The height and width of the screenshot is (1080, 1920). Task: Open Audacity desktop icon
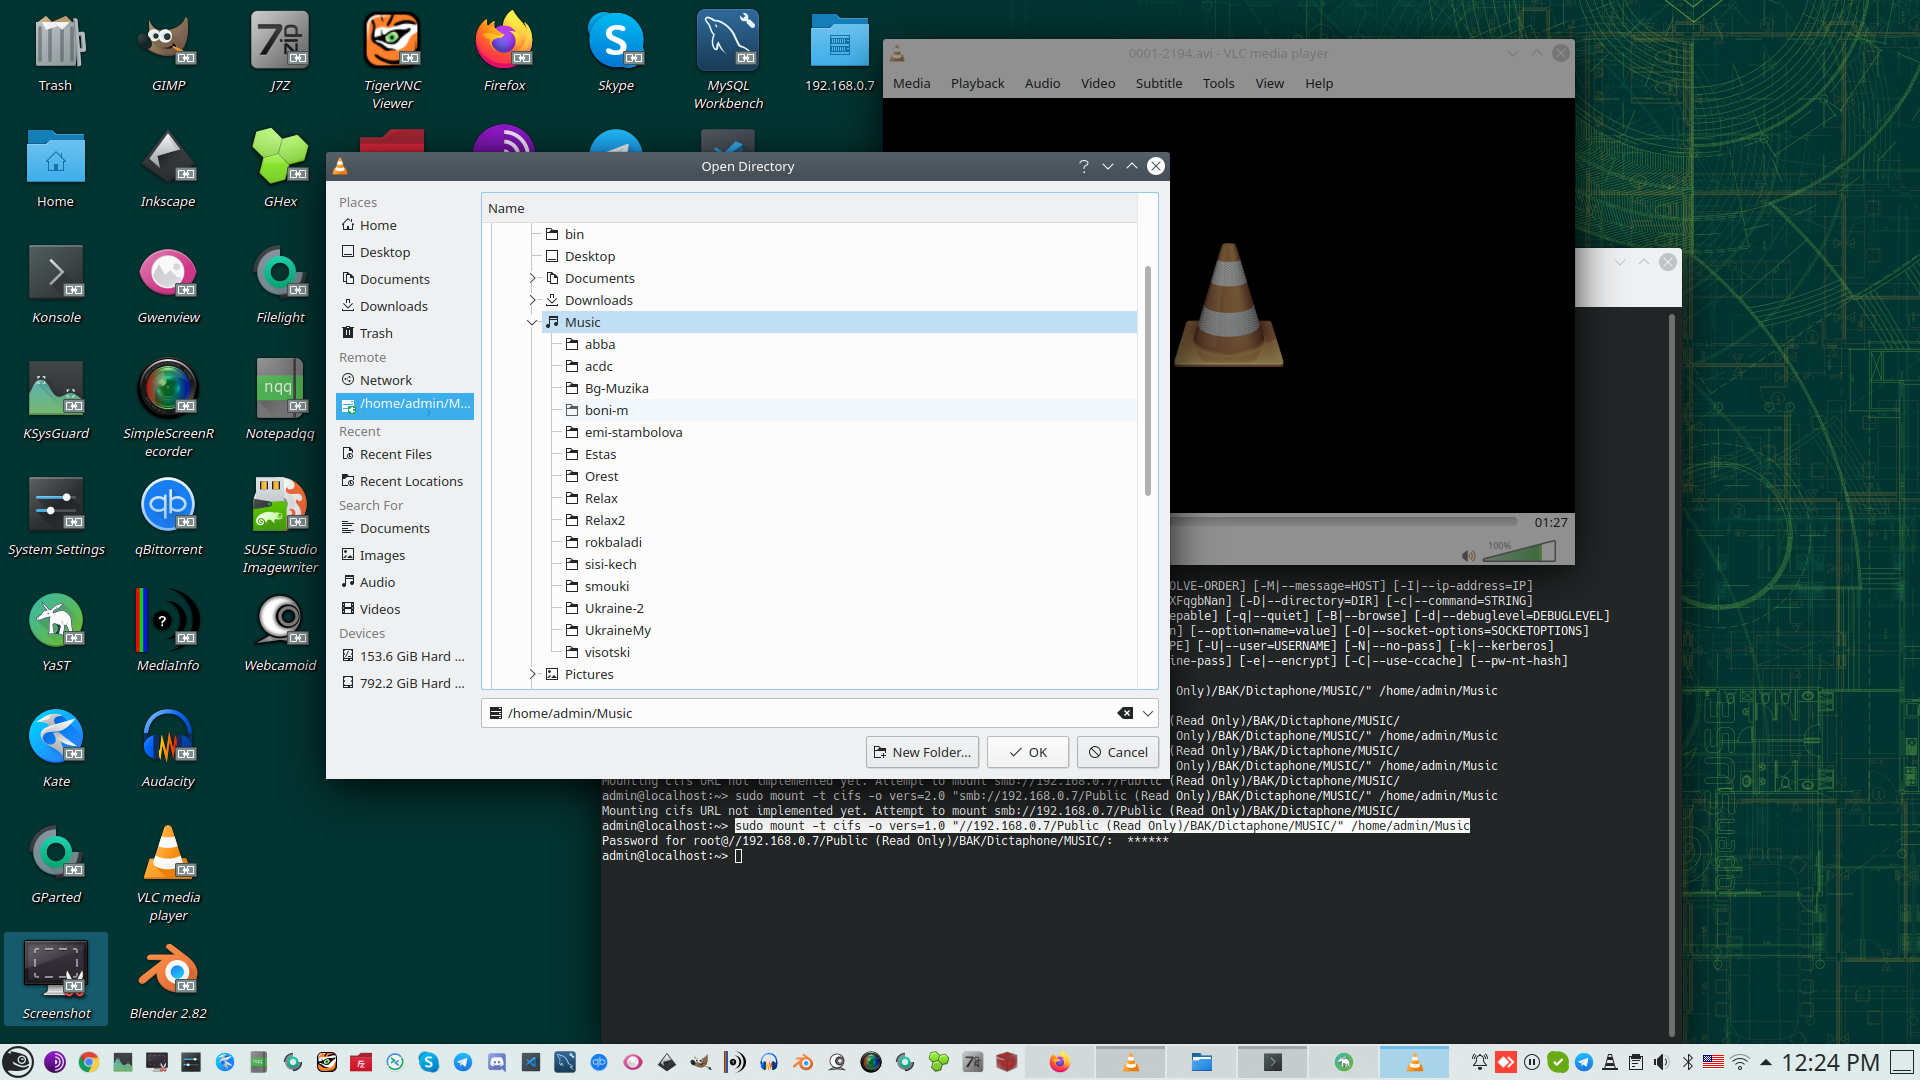click(x=167, y=740)
